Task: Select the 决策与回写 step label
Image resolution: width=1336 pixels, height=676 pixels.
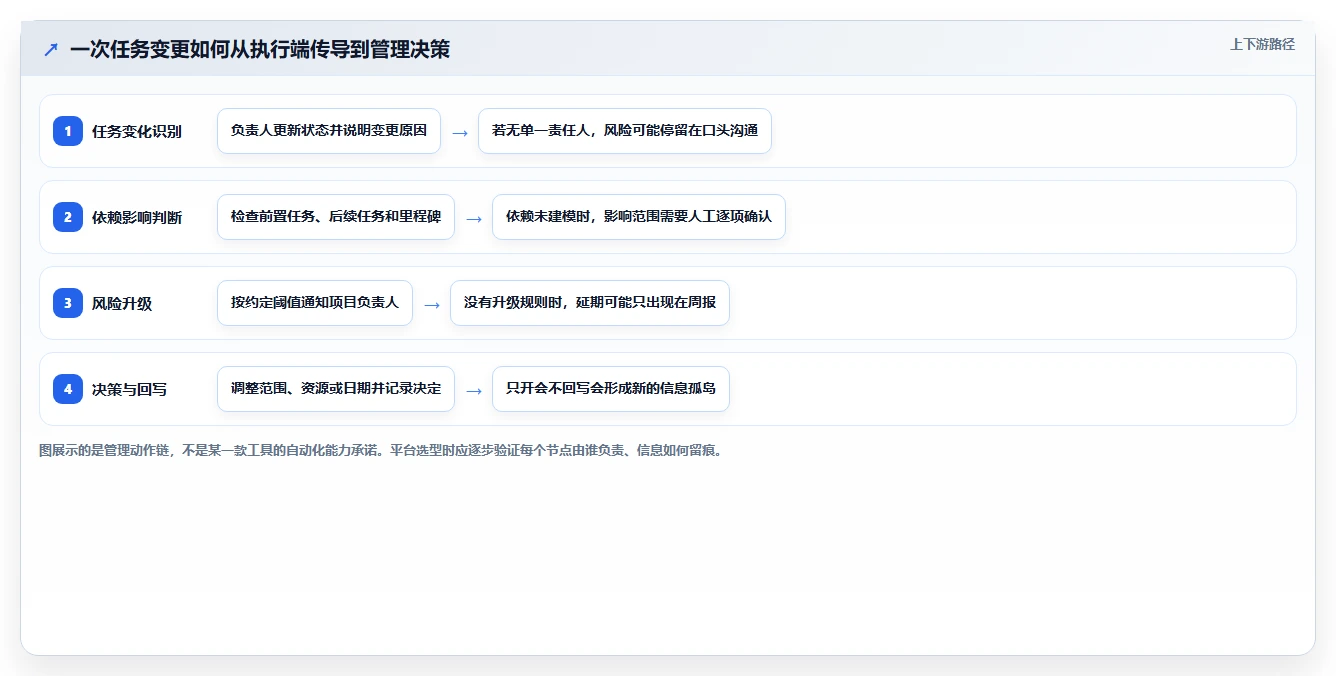Action: (x=129, y=389)
